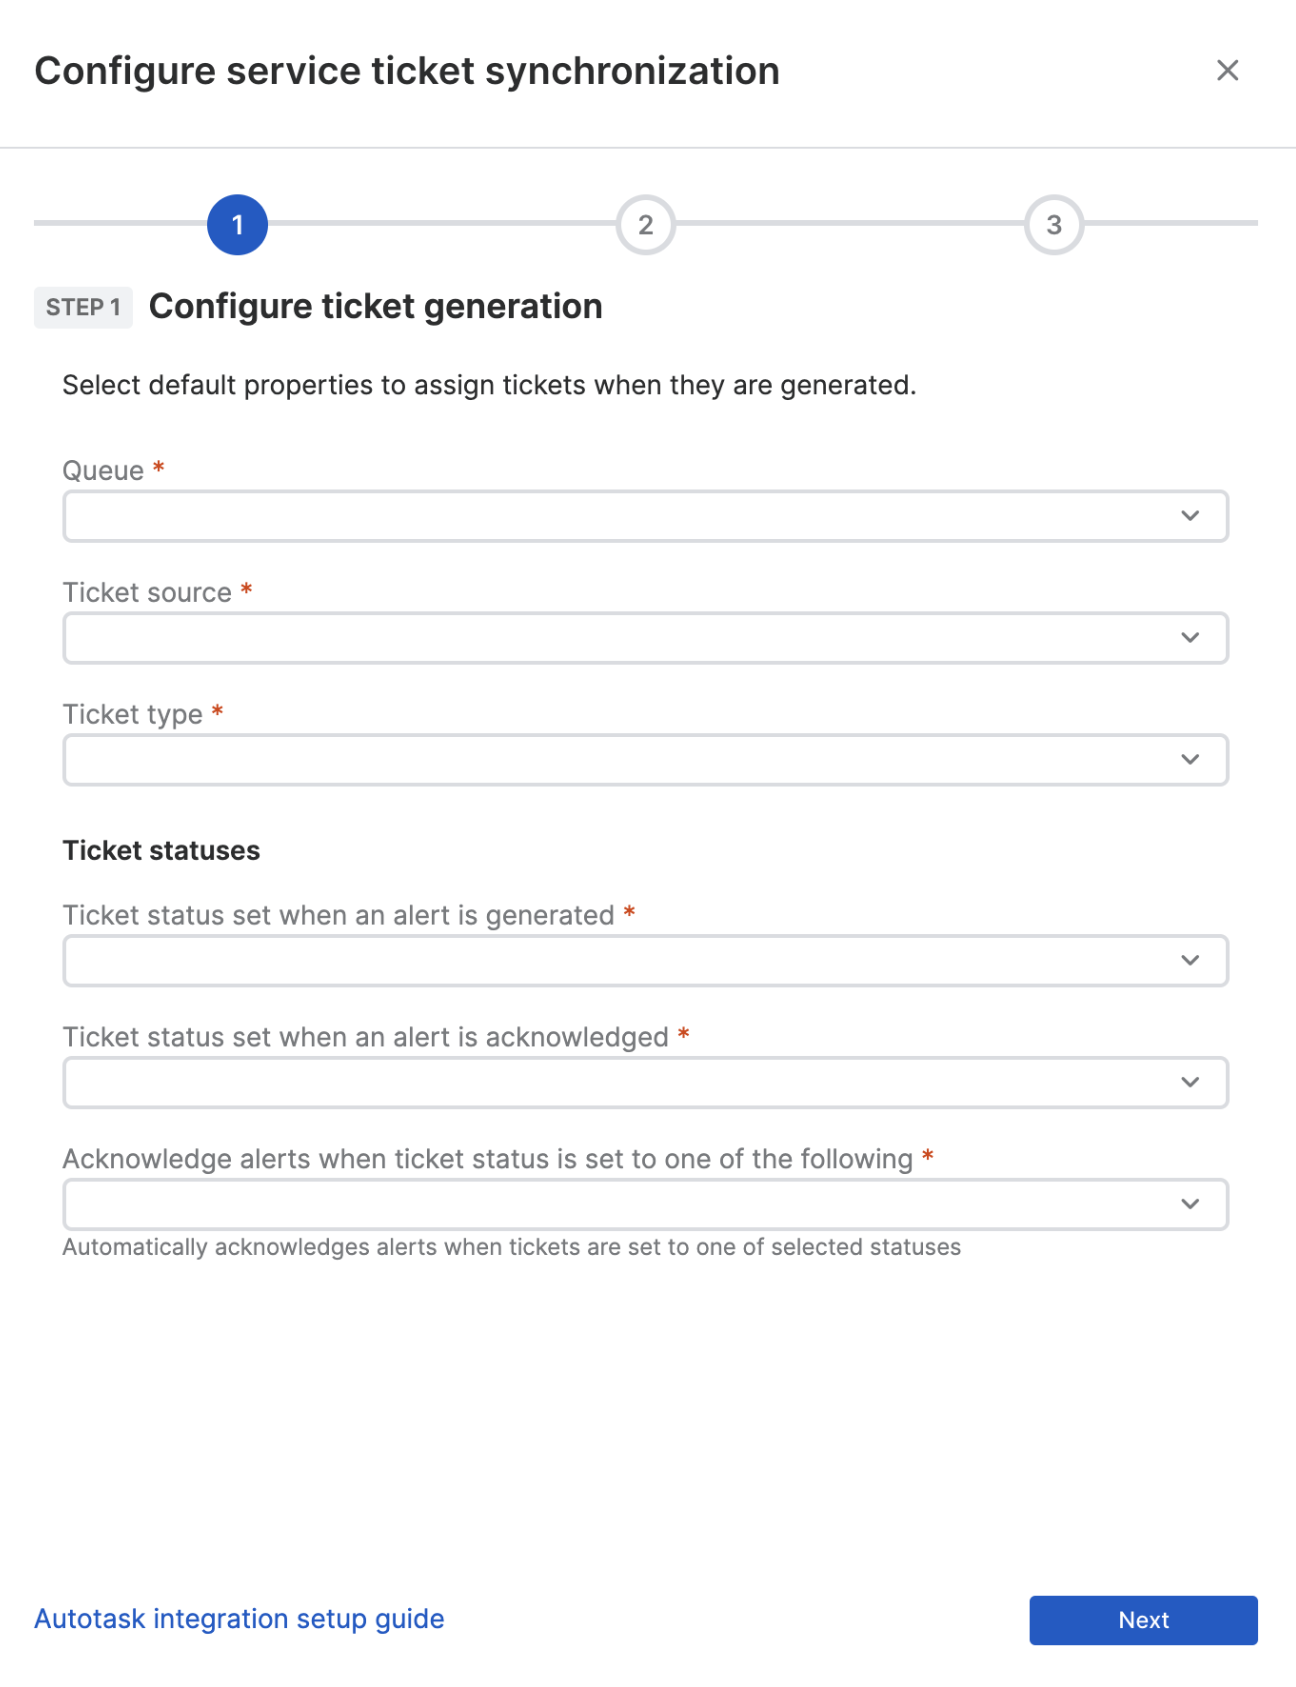Click chevron for alert acknowledged status

tap(1189, 1083)
